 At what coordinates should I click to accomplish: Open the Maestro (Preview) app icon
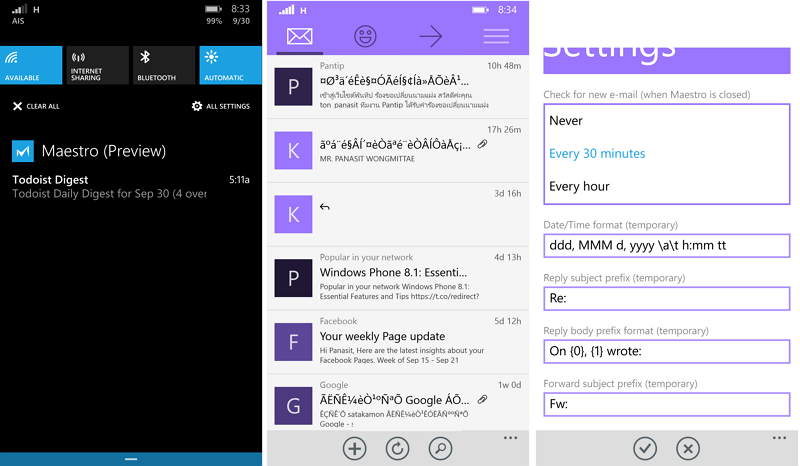[x=23, y=151]
